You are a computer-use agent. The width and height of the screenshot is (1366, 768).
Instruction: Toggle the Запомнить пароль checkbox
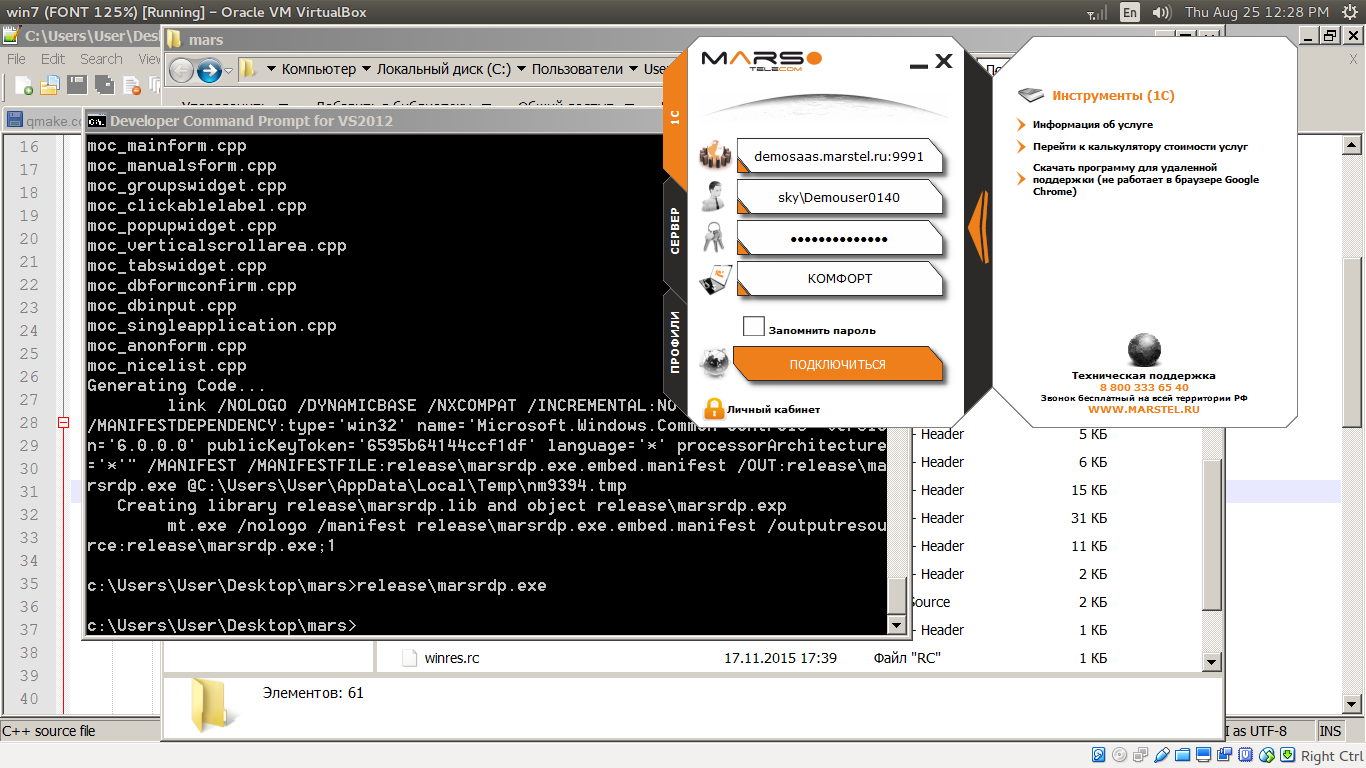tap(754, 327)
